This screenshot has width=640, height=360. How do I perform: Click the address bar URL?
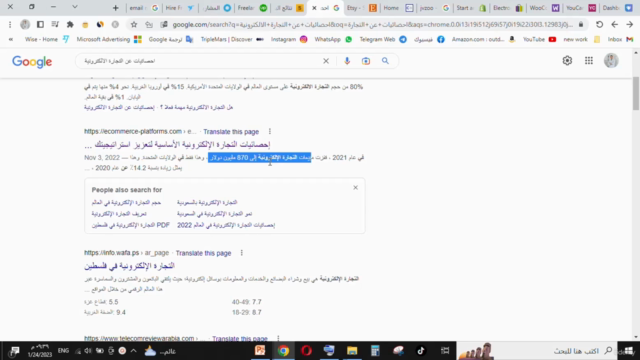372,24
